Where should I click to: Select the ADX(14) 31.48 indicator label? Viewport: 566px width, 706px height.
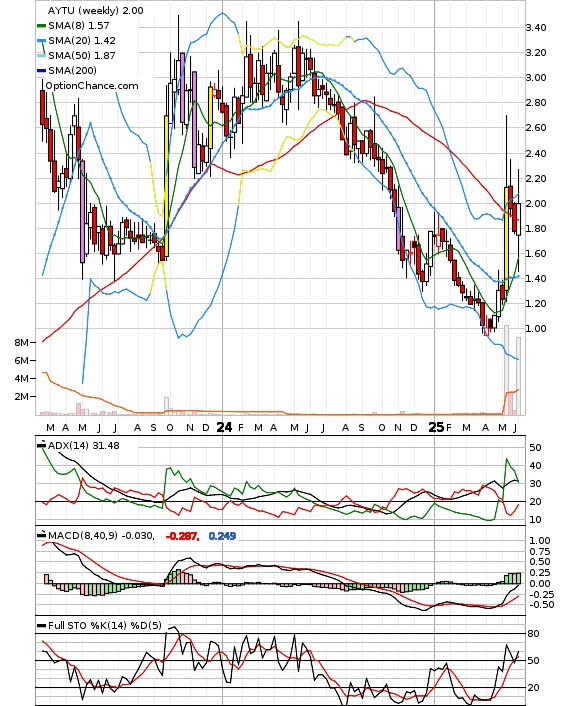coord(84,446)
